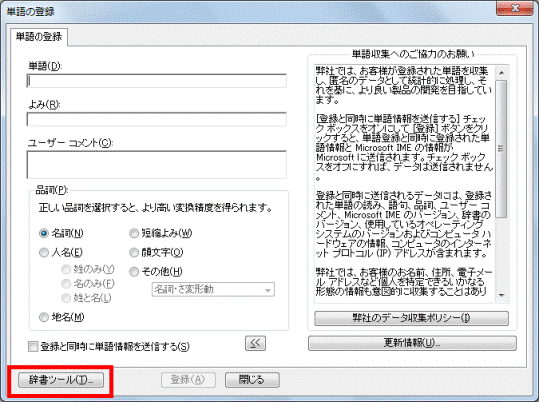Open 弊社のデータ収集ポリシー(I) button
Screen dimensions: 539x402
point(411,318)
